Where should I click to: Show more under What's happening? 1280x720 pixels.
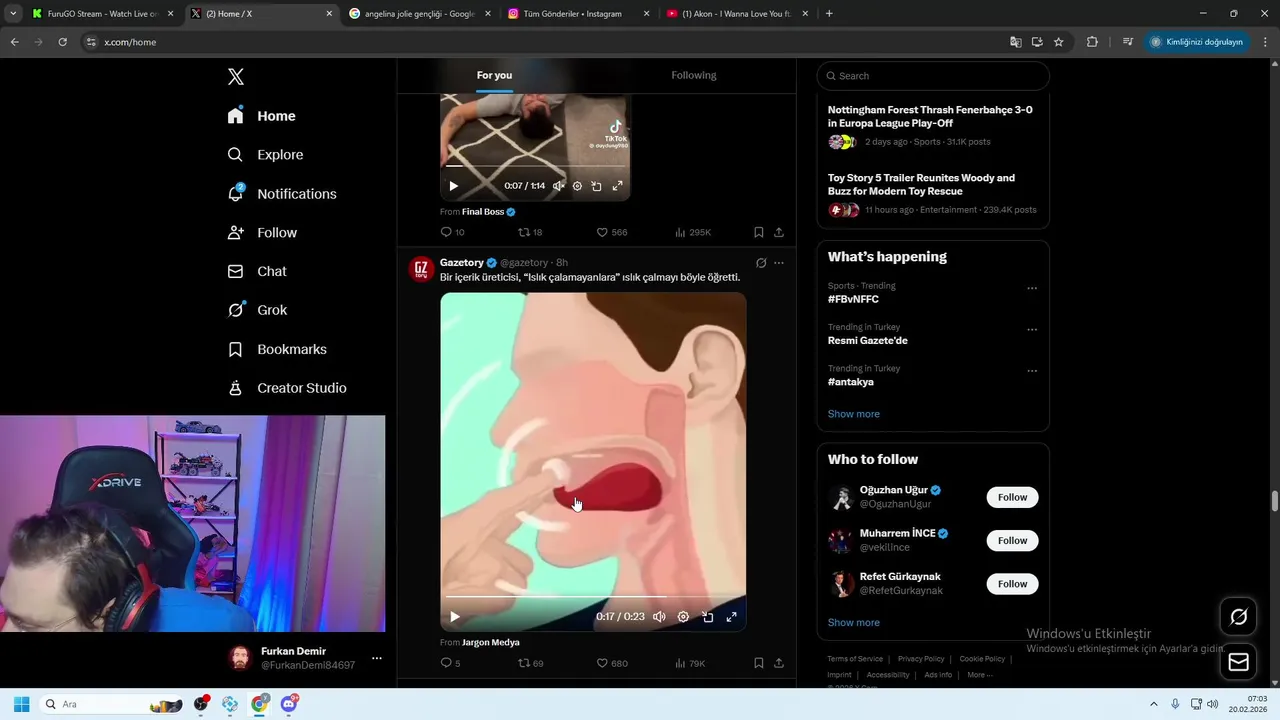(x=854, y=414)
